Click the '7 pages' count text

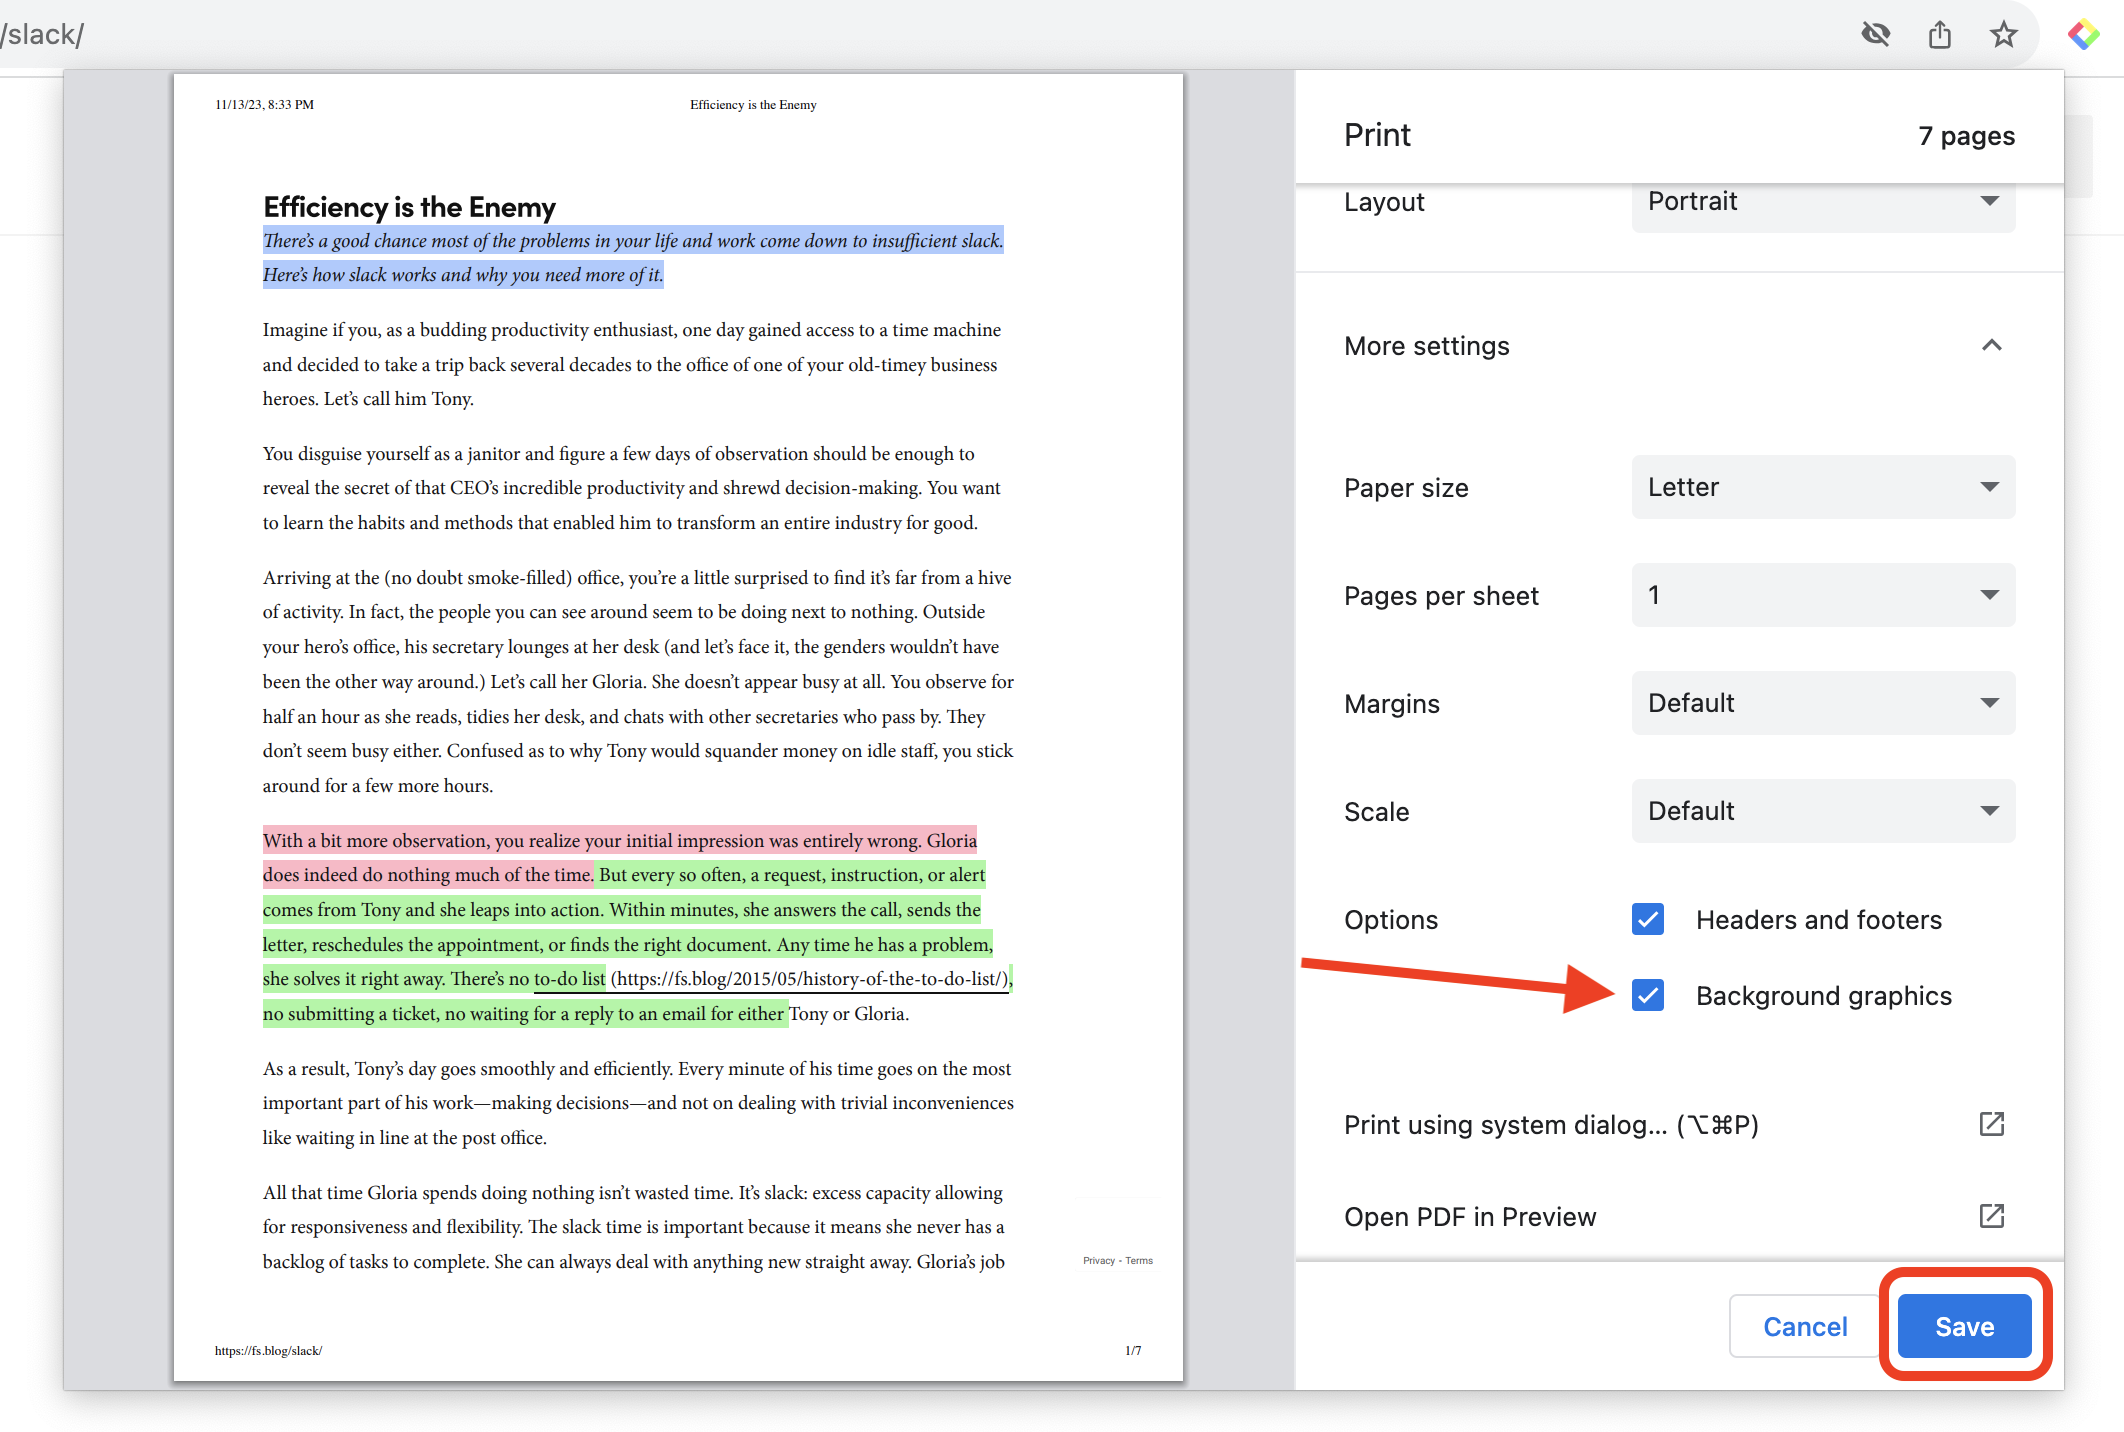coord(1966,136)
